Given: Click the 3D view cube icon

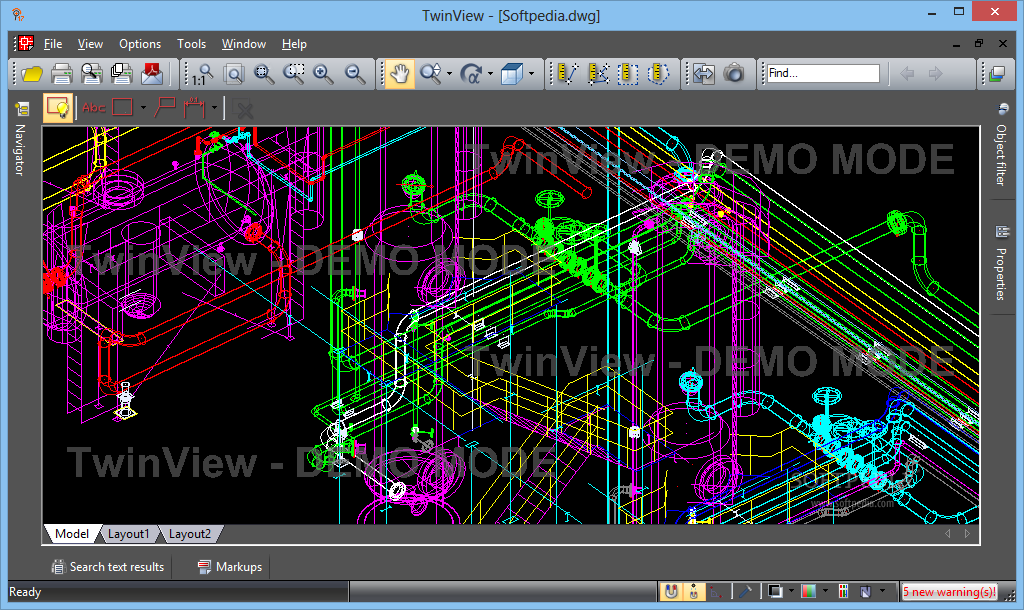Looking at the screenshot, I should click(x=511, y=74).
